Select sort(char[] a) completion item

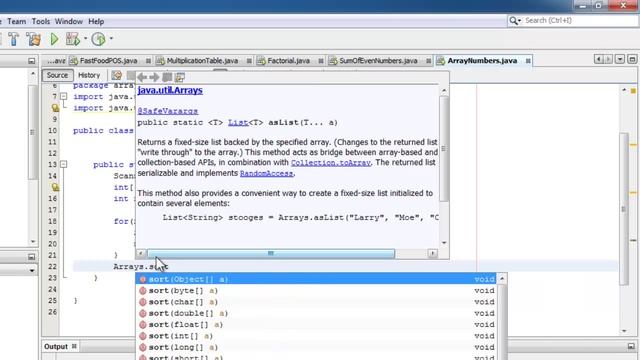tap(316, 302)
